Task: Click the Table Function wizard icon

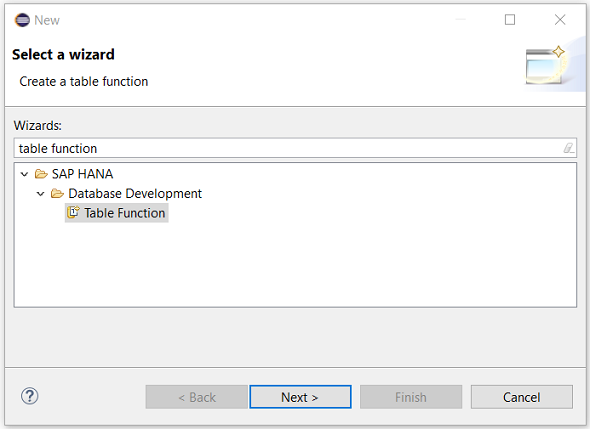Action: click(x=73, y=213)
